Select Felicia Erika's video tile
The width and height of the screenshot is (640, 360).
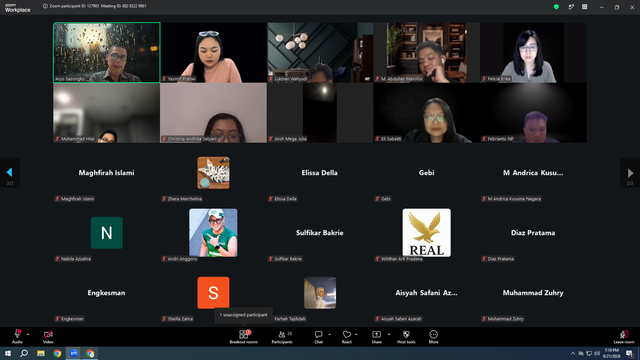click(x=533, y=53)
